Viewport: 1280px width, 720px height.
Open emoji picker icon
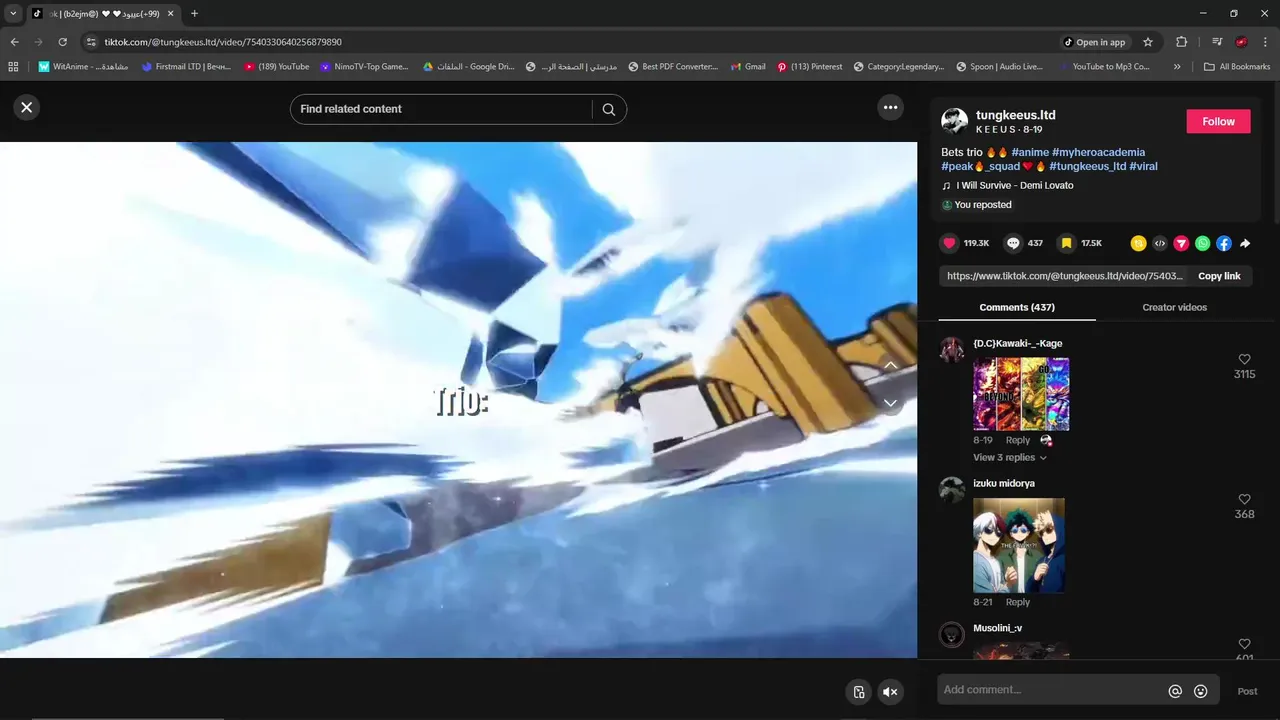click(x=1200, y=691)
